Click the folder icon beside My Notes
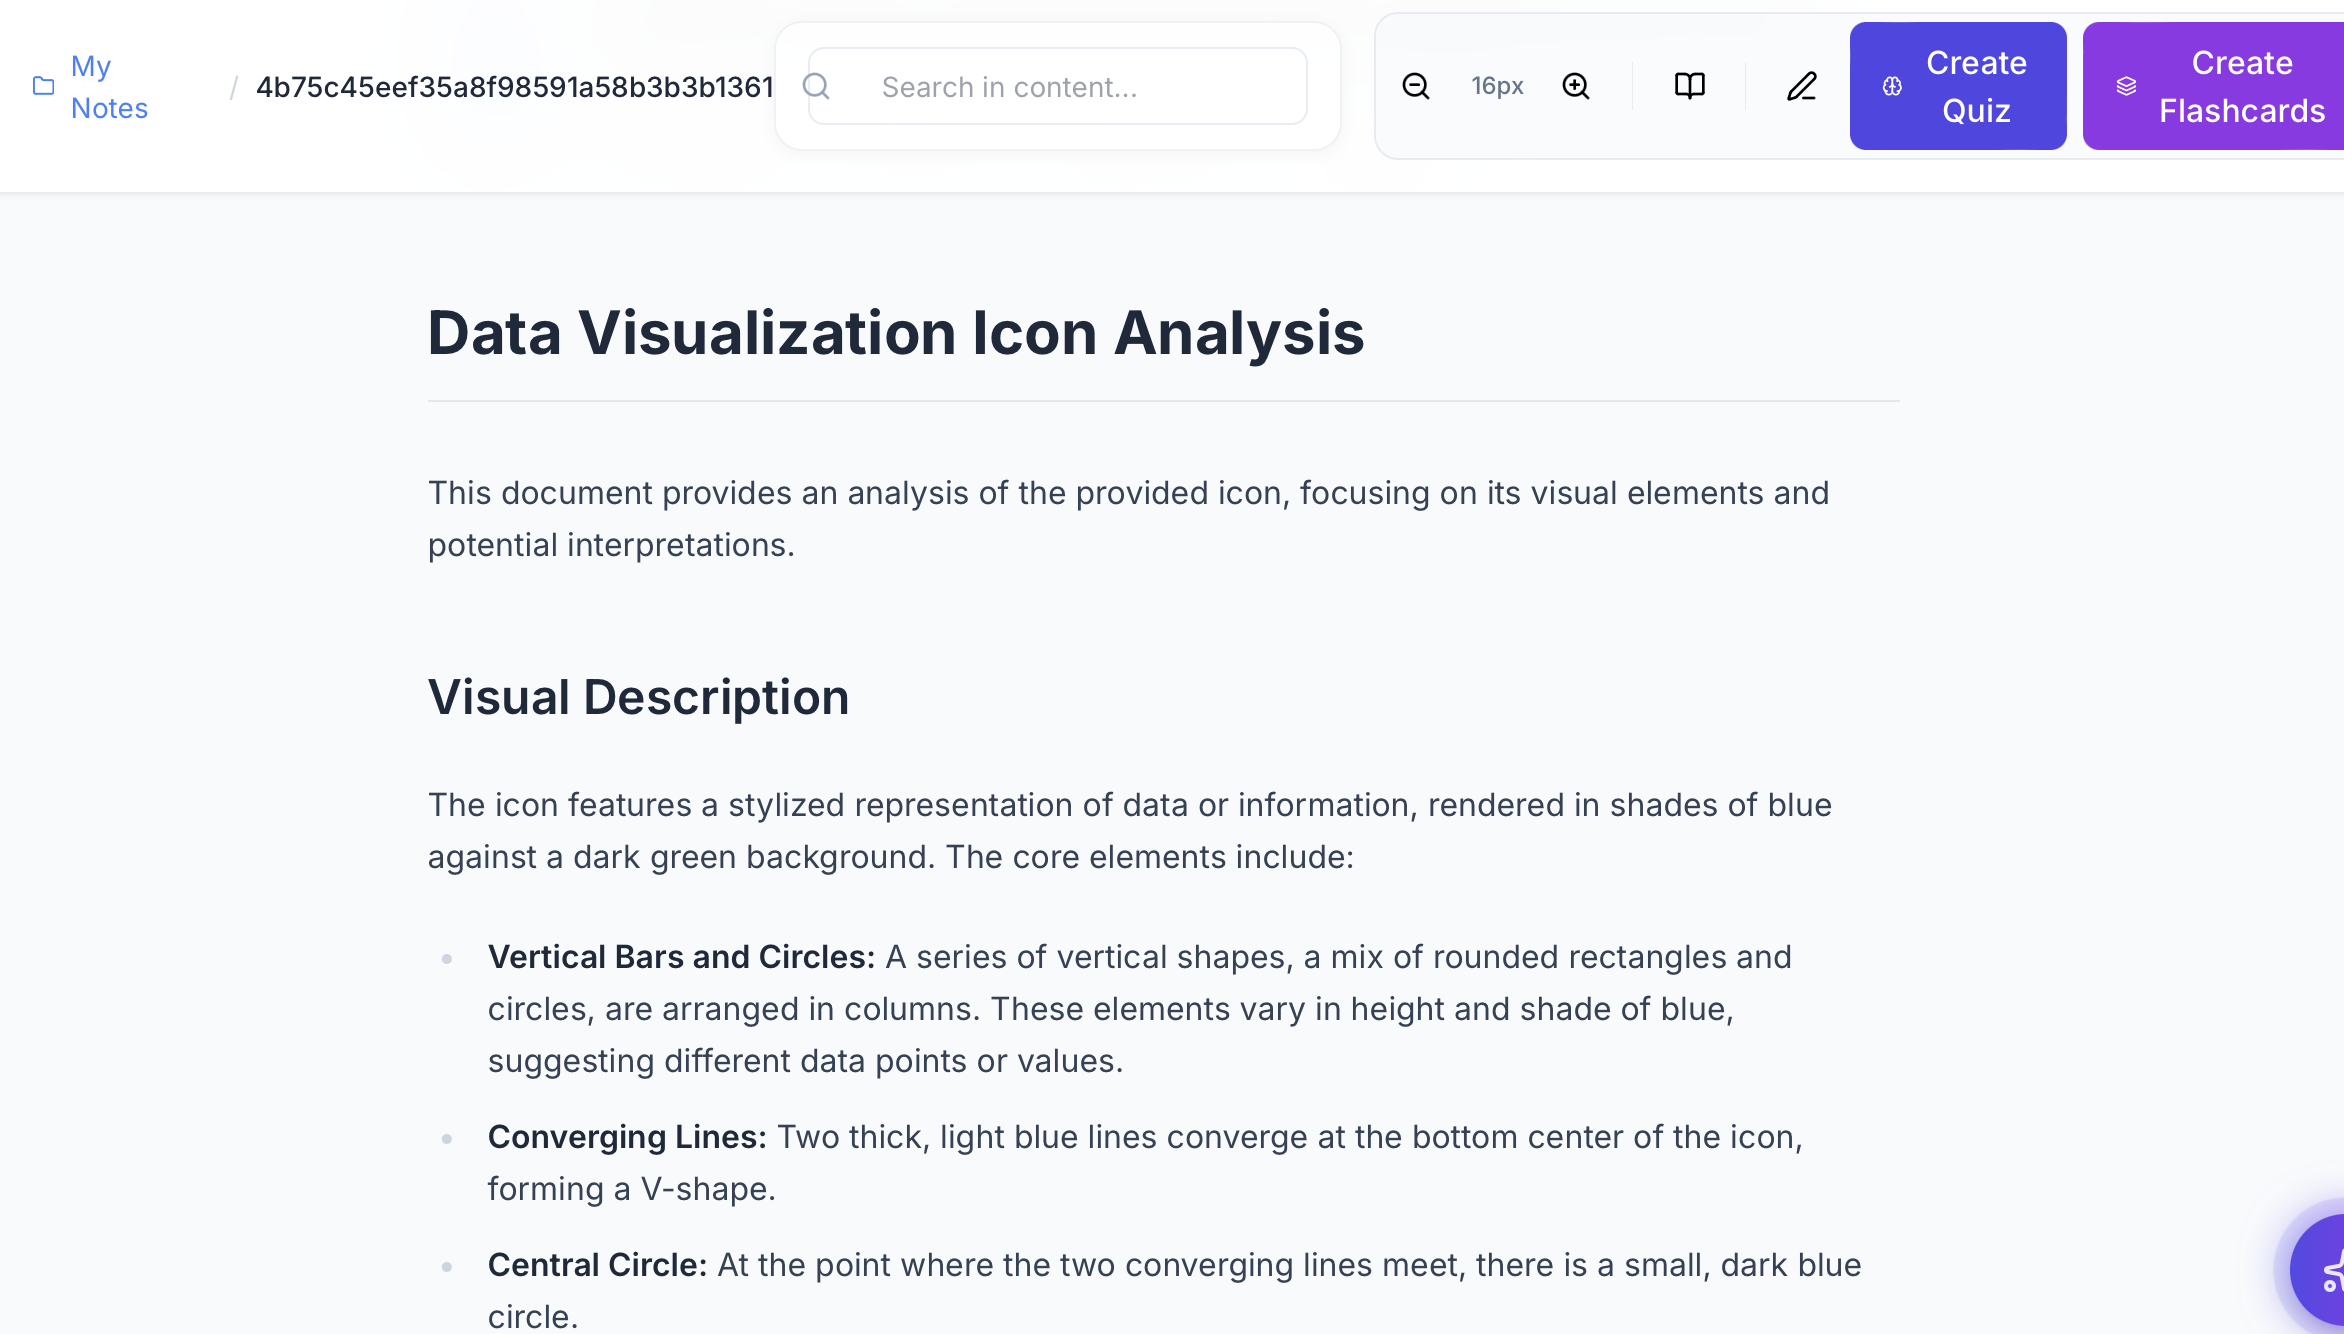The width and height of the screenshot is (2344, 1334). point(42,85)
